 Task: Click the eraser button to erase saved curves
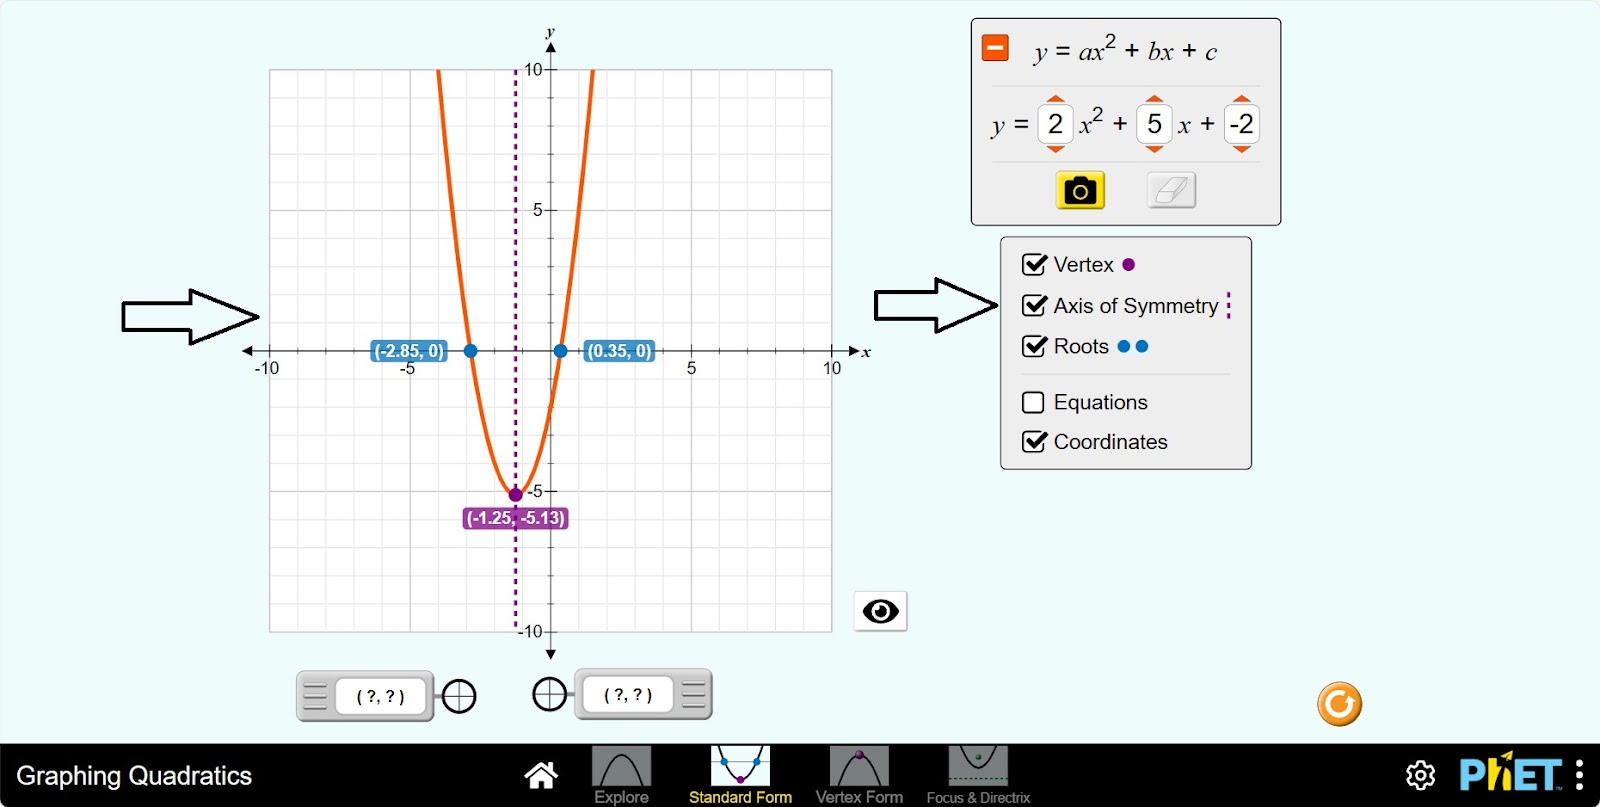coord(1171,190)
